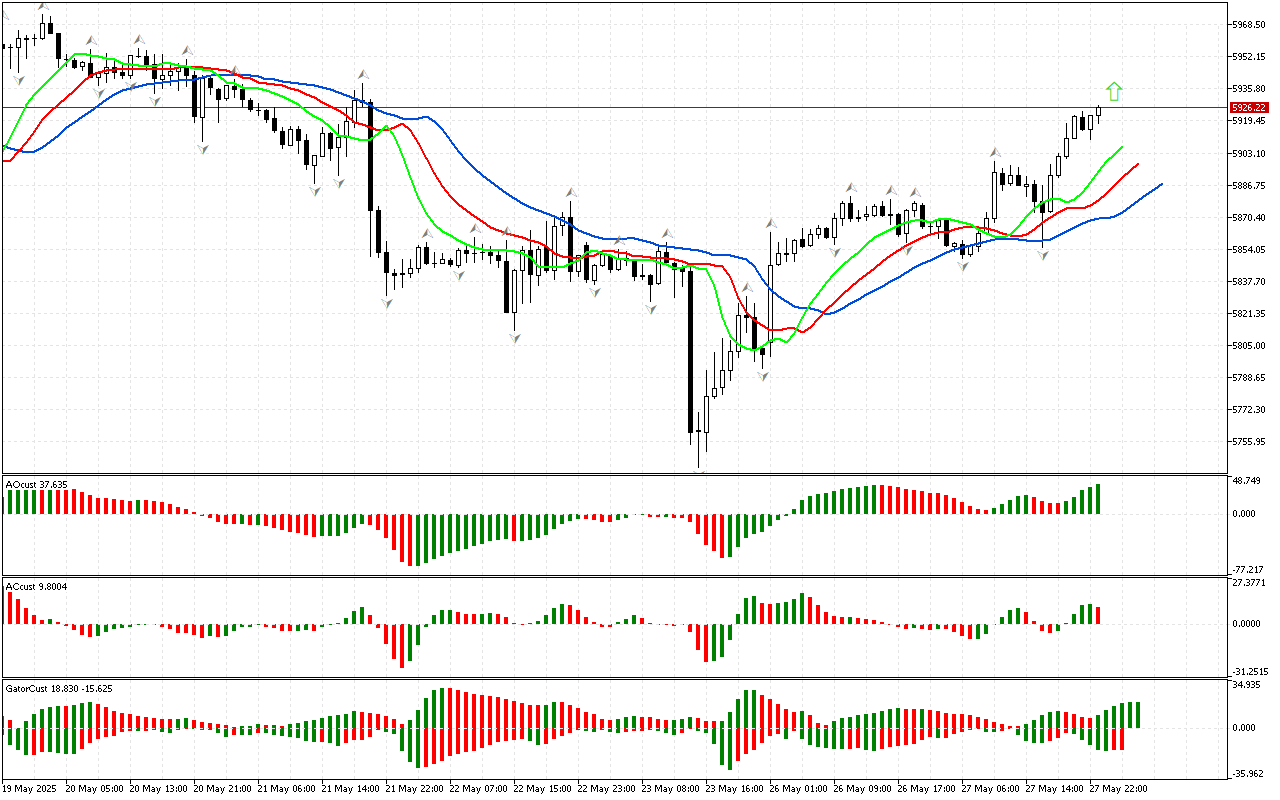Select the 5755.95 price scale label
This screenshot has height=800, width=1280.
tap(1249, 441)
